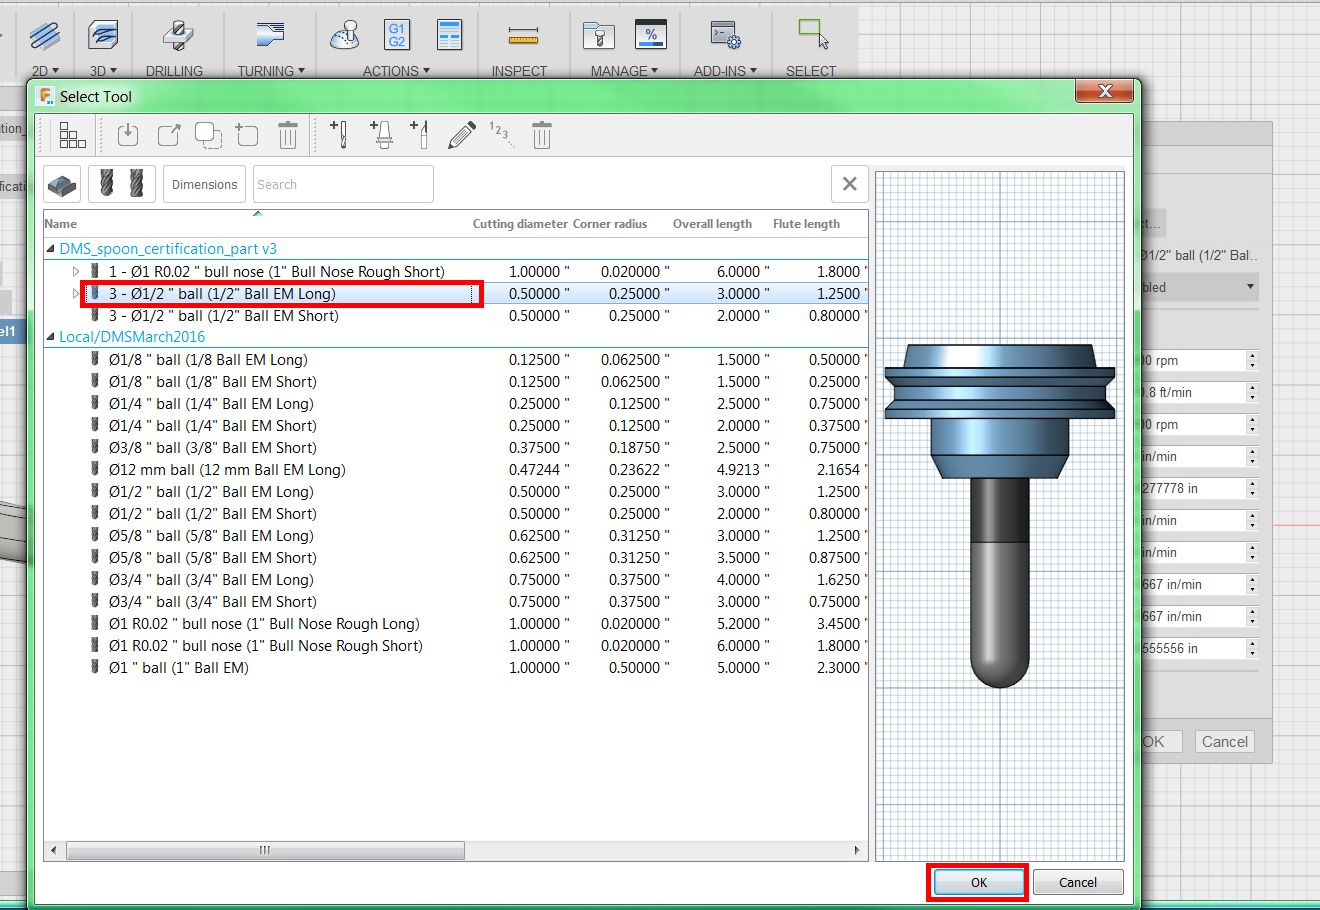This screenshot has width=1320, height=910.
Task: Click the add new turning tool icon
Action: [420, 135]
